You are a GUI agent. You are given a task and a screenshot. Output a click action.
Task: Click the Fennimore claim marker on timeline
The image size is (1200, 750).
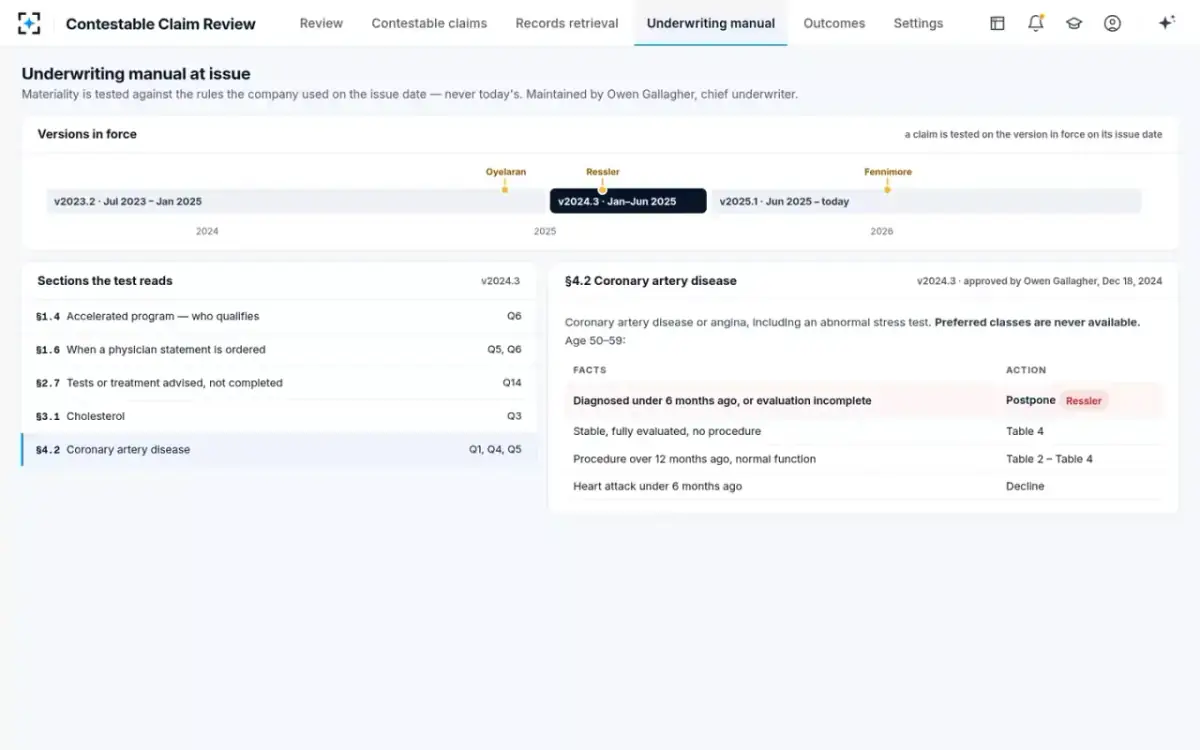(888, 178)
